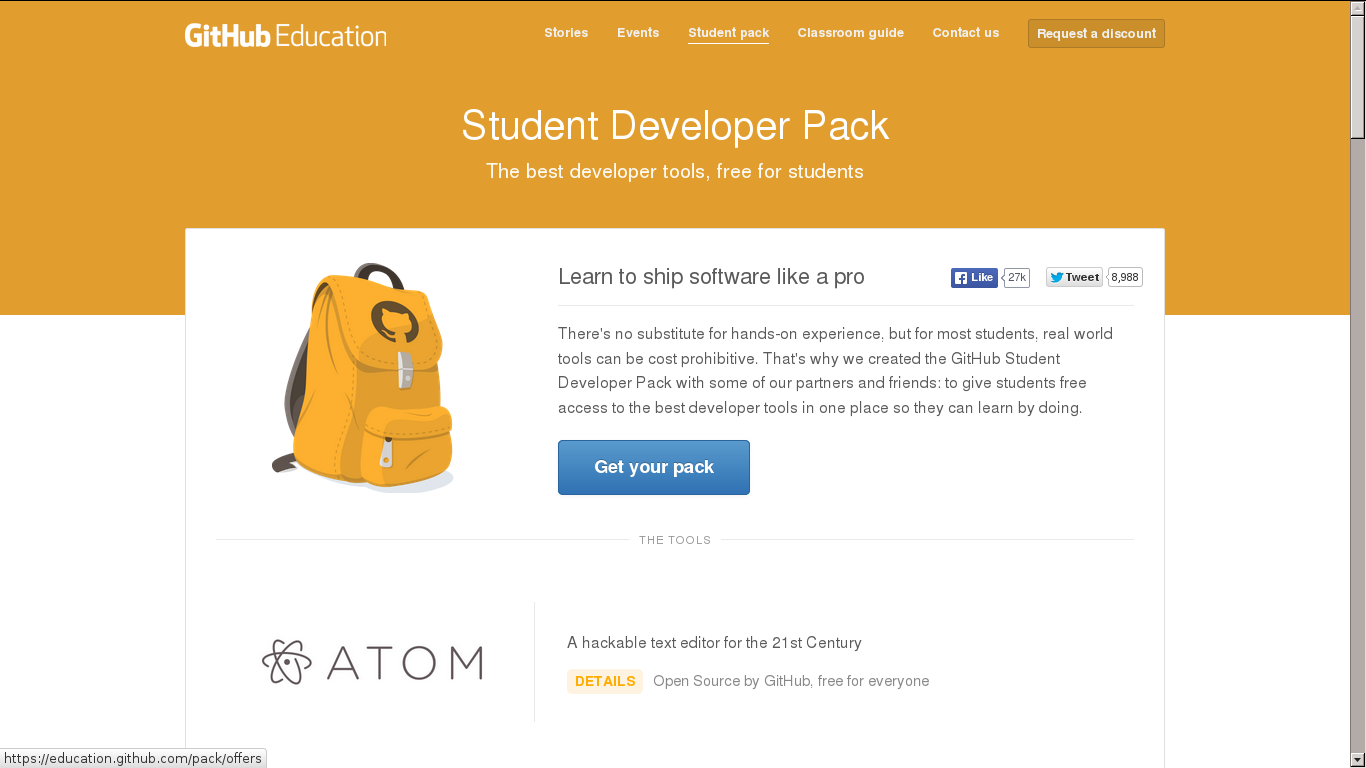
Task: Click the scrollbar up arrow
Action: (1358, 8)
